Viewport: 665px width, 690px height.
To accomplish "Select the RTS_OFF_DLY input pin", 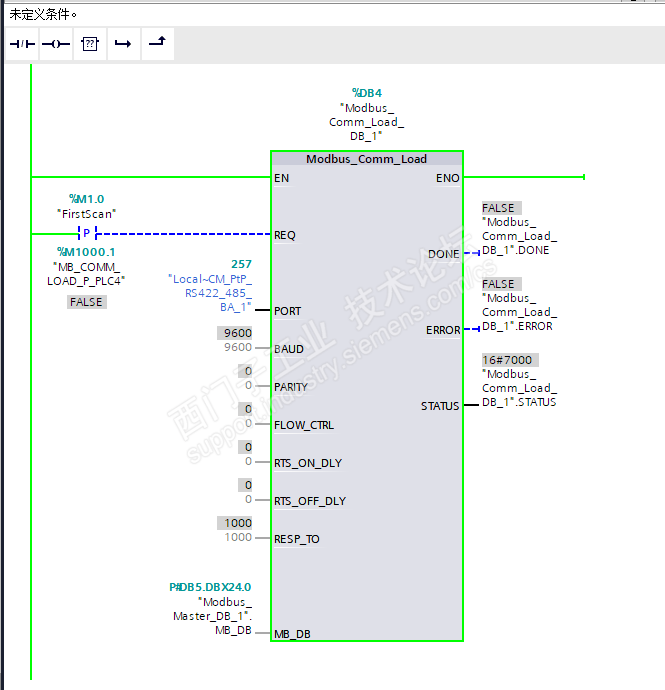I will coord(310,501).
